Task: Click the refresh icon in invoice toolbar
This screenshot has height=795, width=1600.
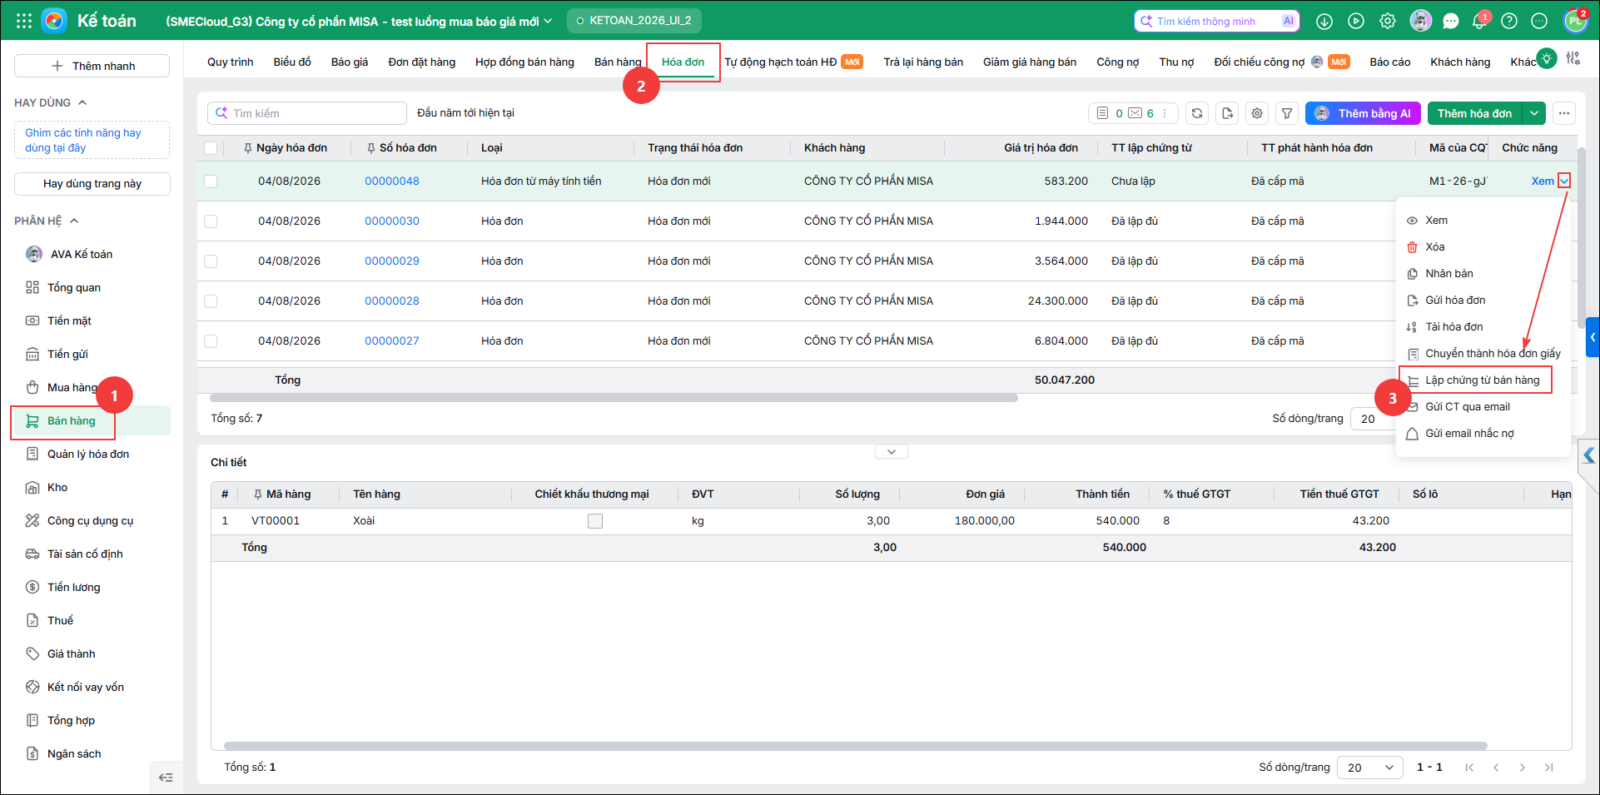Action: tap(1197, 113)
